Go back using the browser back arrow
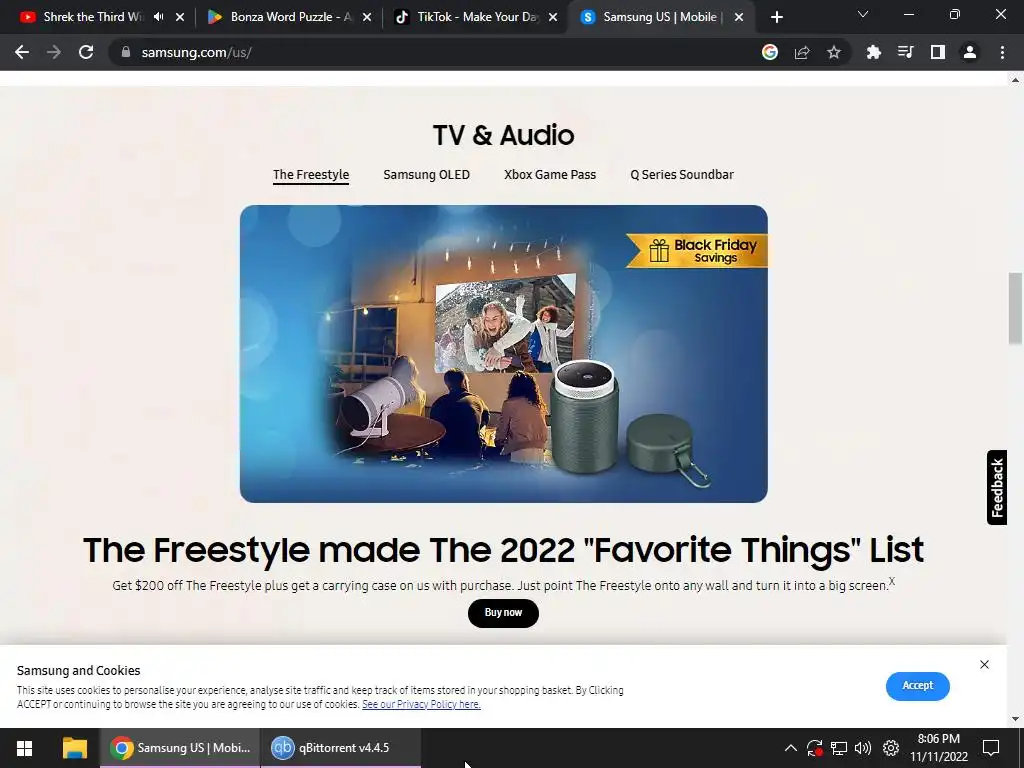The height and width of the screenshot is (768, 1024). pos(22,52)
